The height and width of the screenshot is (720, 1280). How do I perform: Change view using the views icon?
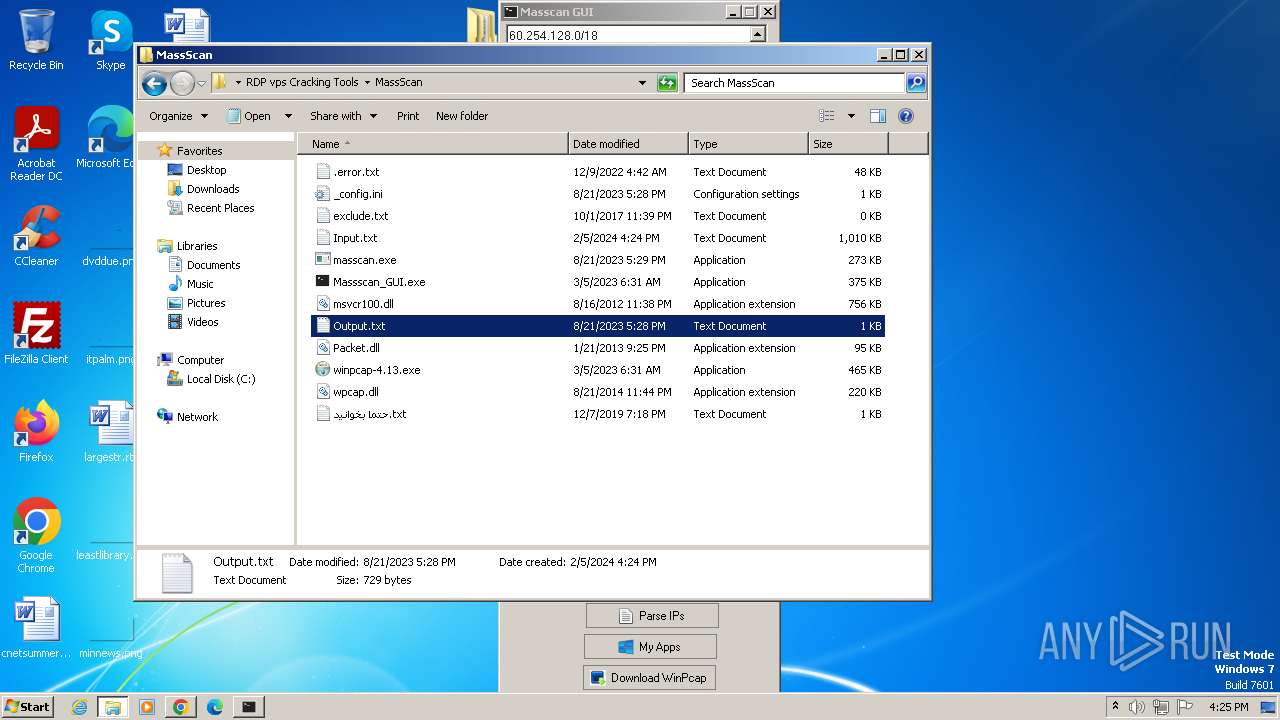[827, 116]
